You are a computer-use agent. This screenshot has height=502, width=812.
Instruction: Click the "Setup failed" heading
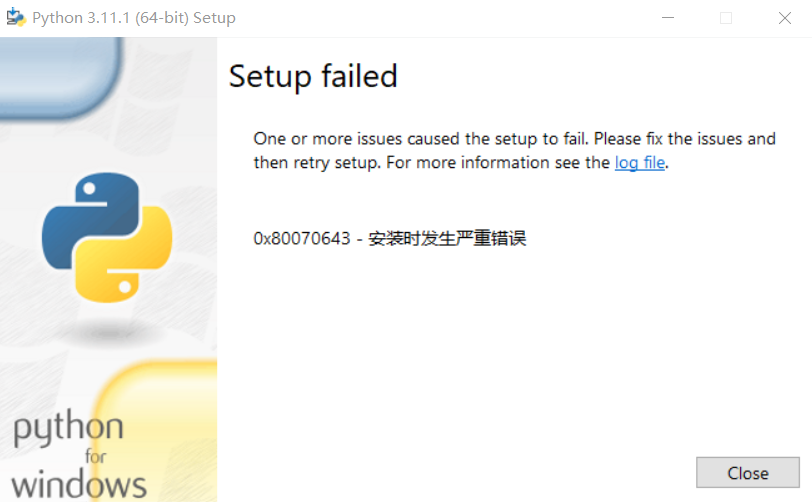[x=313, y=76]
